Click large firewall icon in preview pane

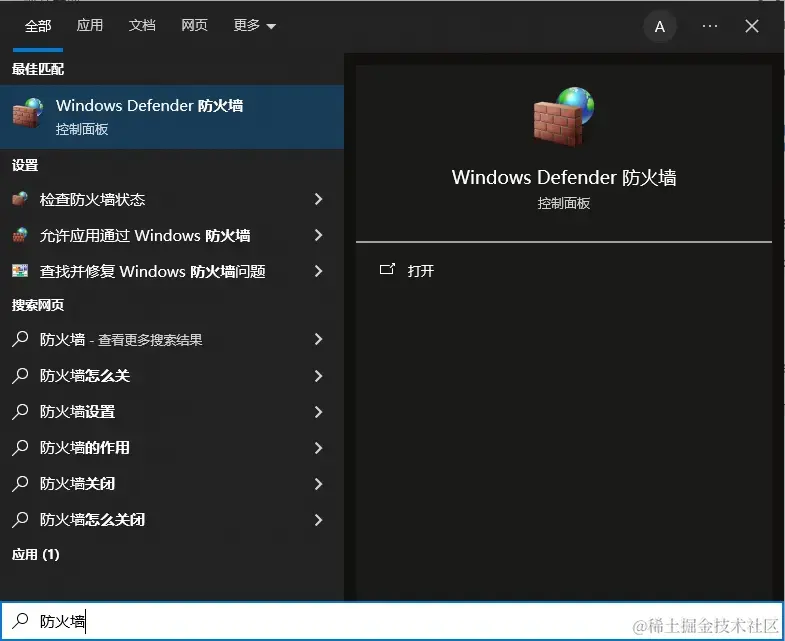tap(564, 117)
